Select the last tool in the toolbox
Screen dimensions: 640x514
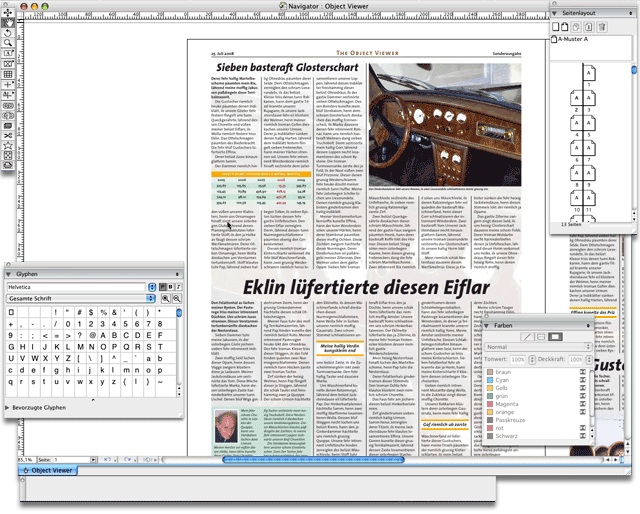(8, 165)
